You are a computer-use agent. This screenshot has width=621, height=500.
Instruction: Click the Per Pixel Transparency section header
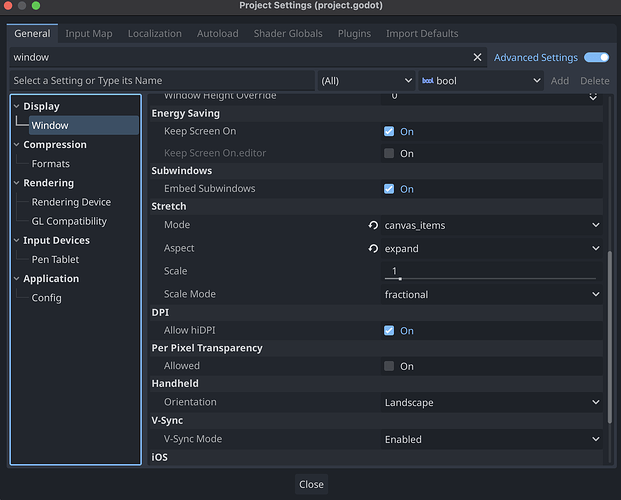click(376, 348)
